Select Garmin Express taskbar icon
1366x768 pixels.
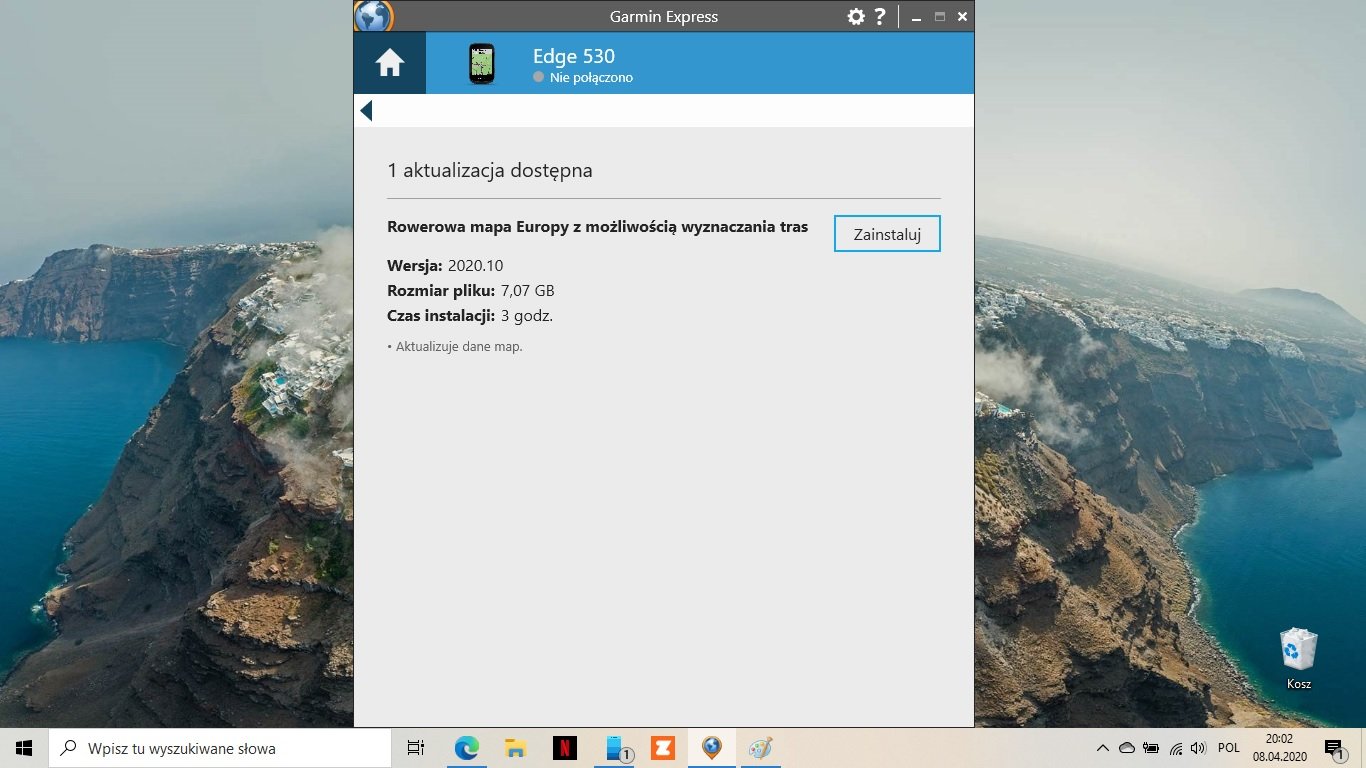pos(711,748)
